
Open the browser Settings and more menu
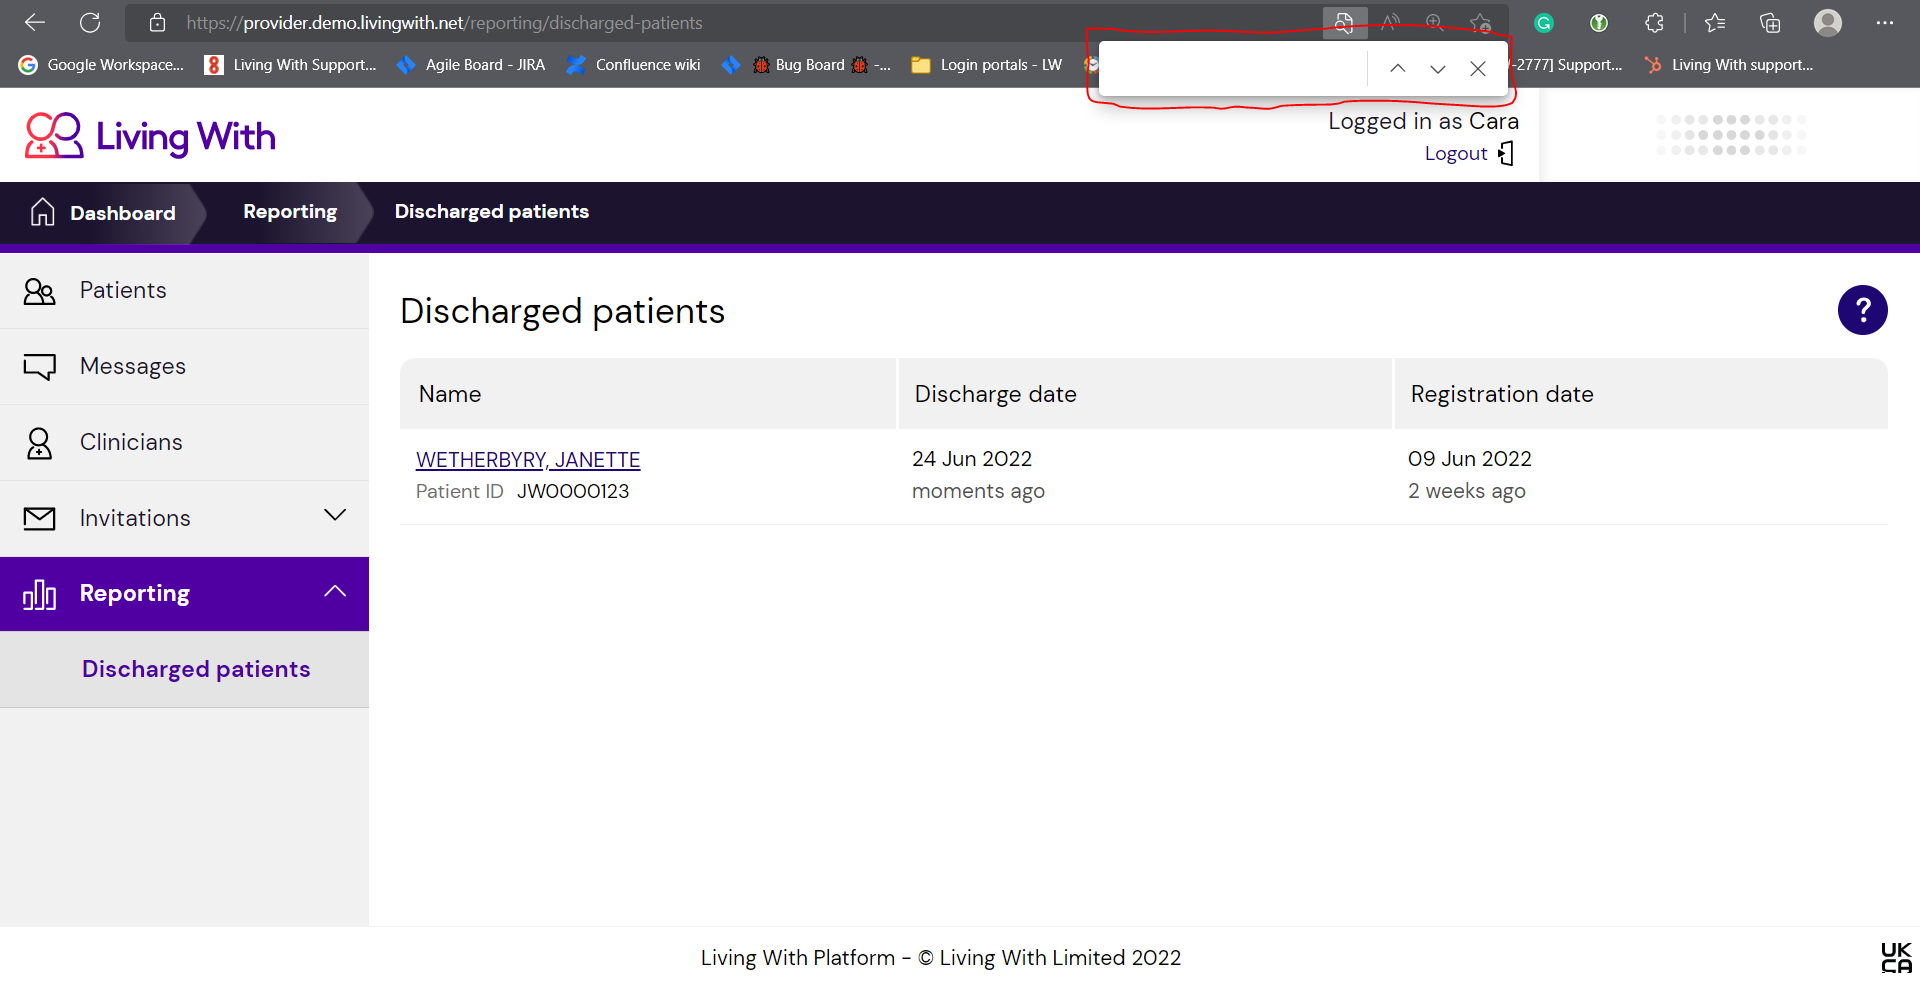pos(1885,22)
